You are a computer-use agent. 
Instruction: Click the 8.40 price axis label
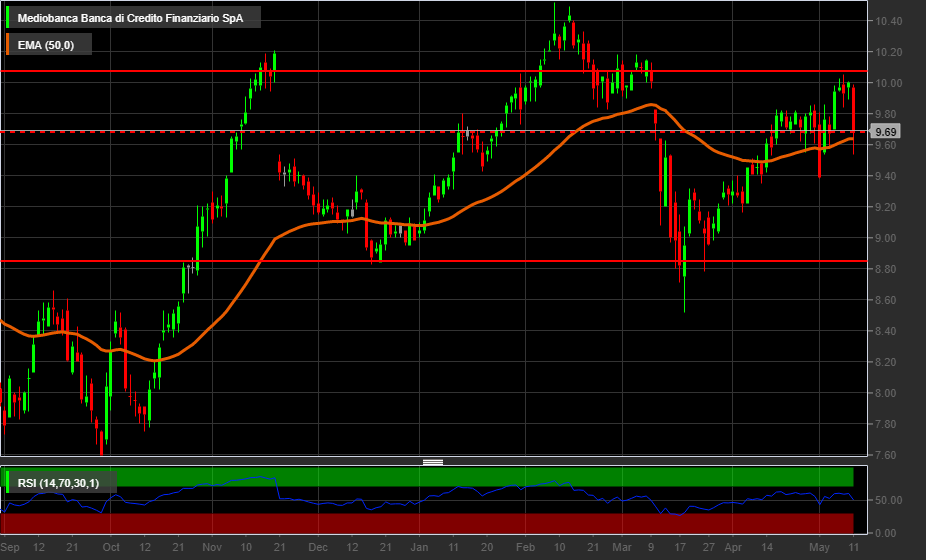coord(888,331)
